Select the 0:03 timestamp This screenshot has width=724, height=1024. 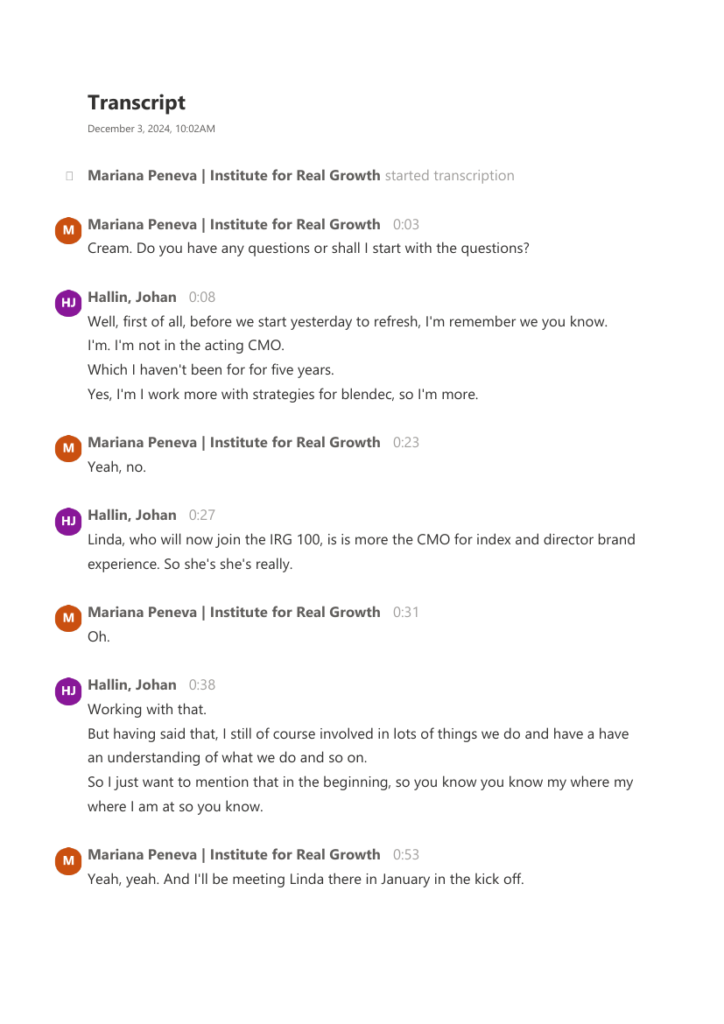pos(406,225)
